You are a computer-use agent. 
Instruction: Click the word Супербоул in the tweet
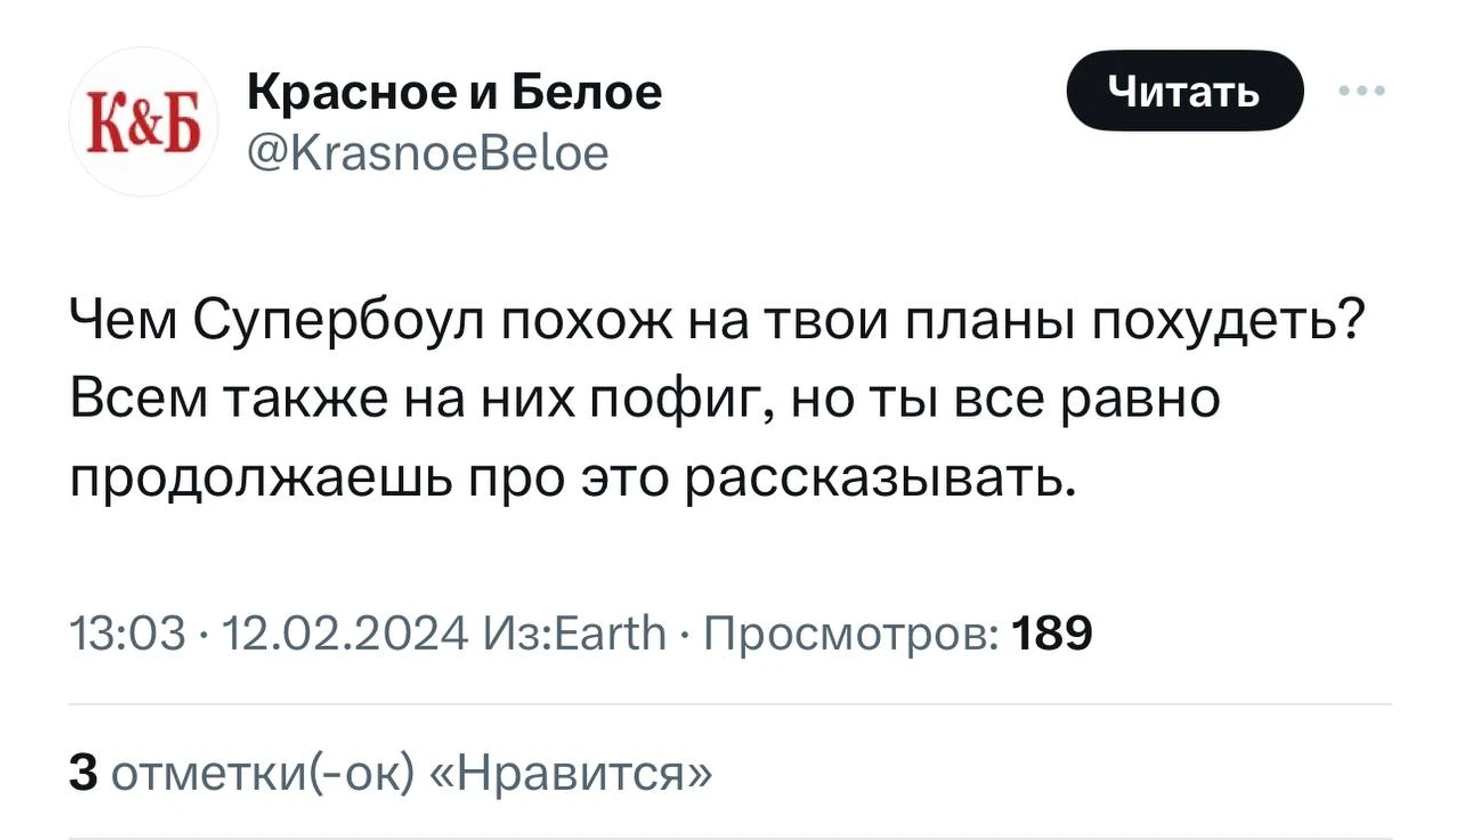point(339,322)
